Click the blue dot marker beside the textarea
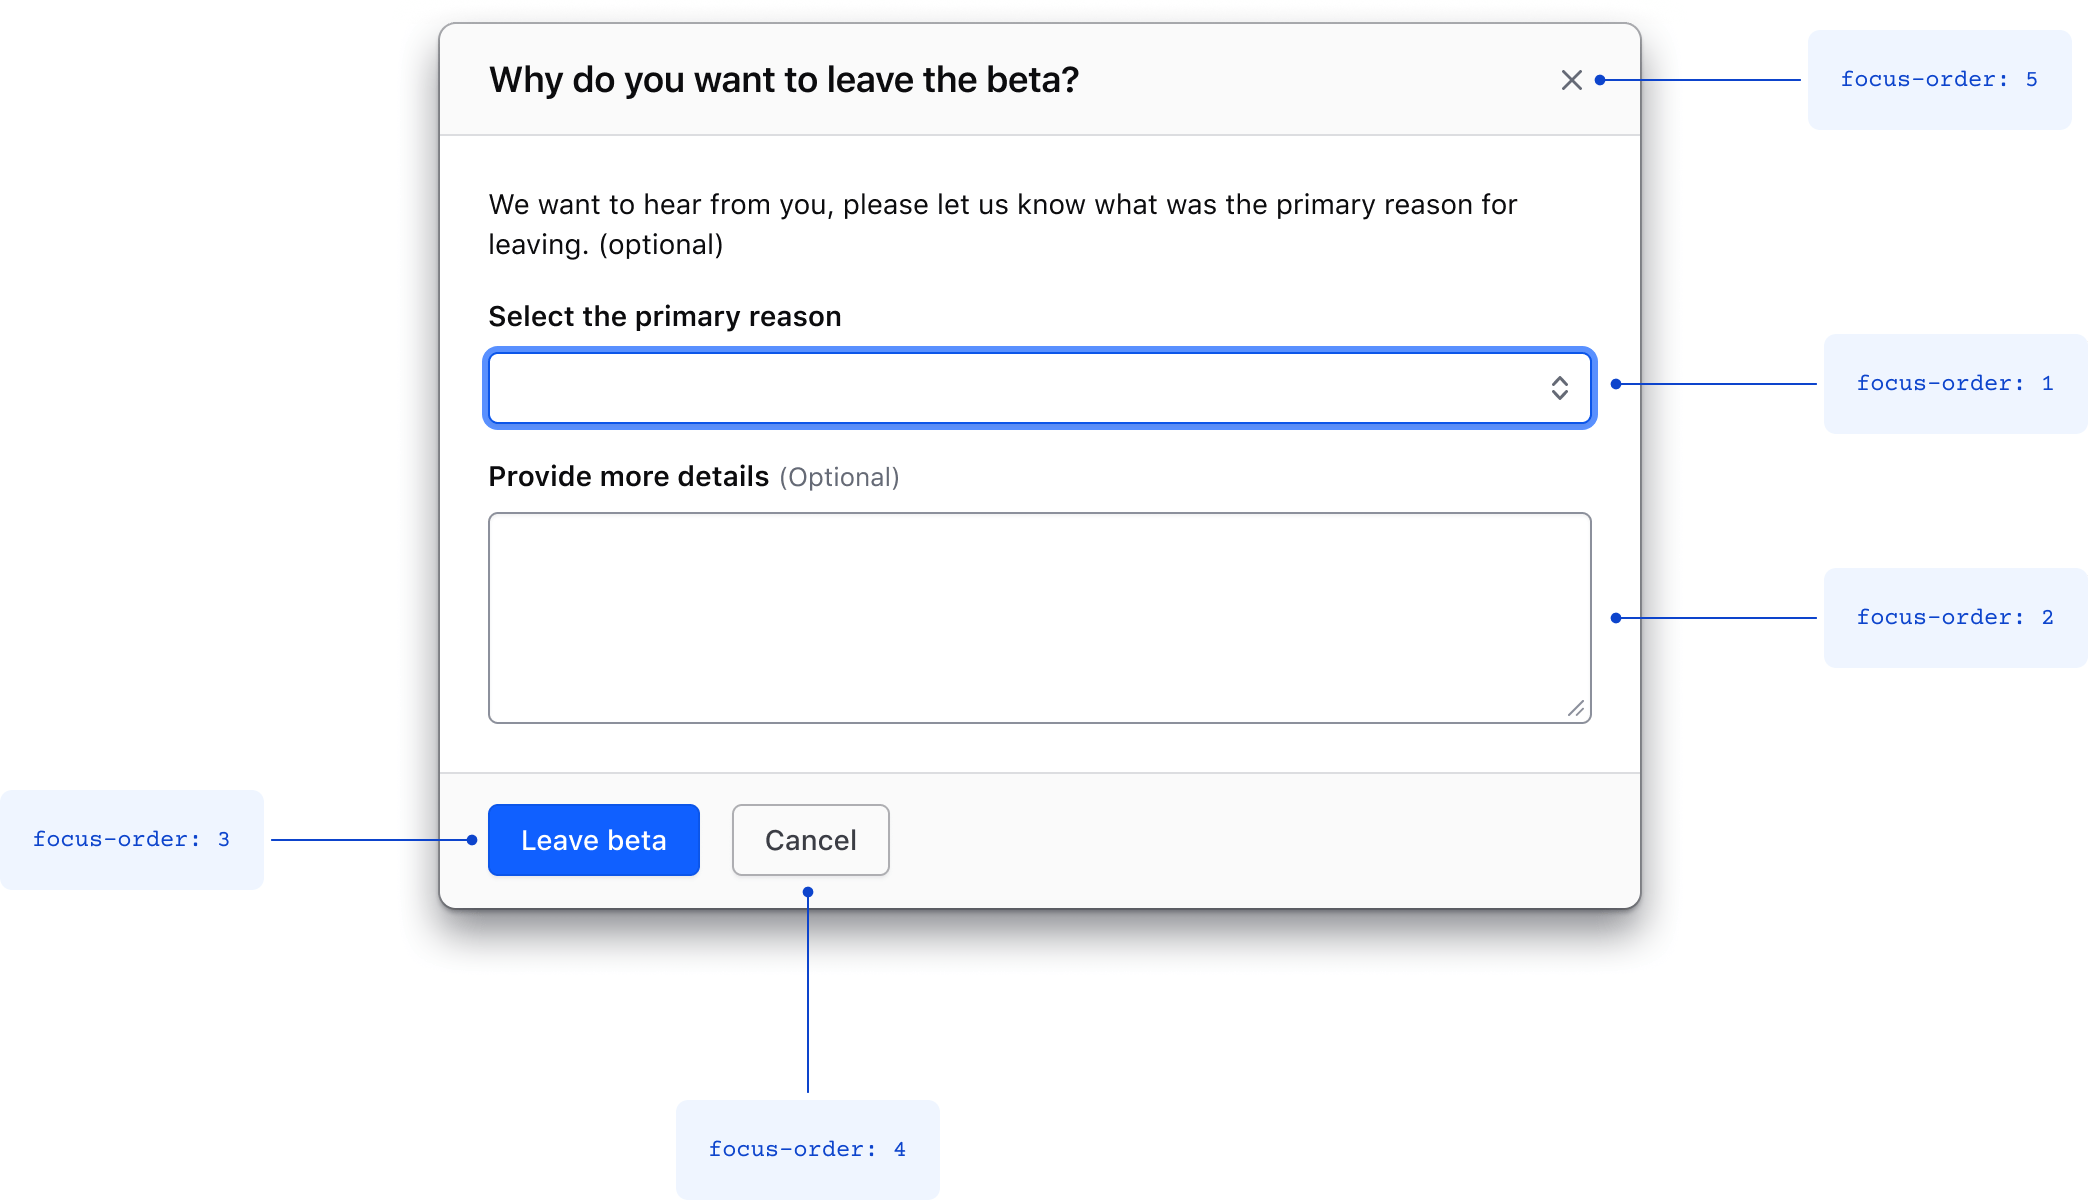The height and width of the screenshot is (1200, 2088). 1616,618
